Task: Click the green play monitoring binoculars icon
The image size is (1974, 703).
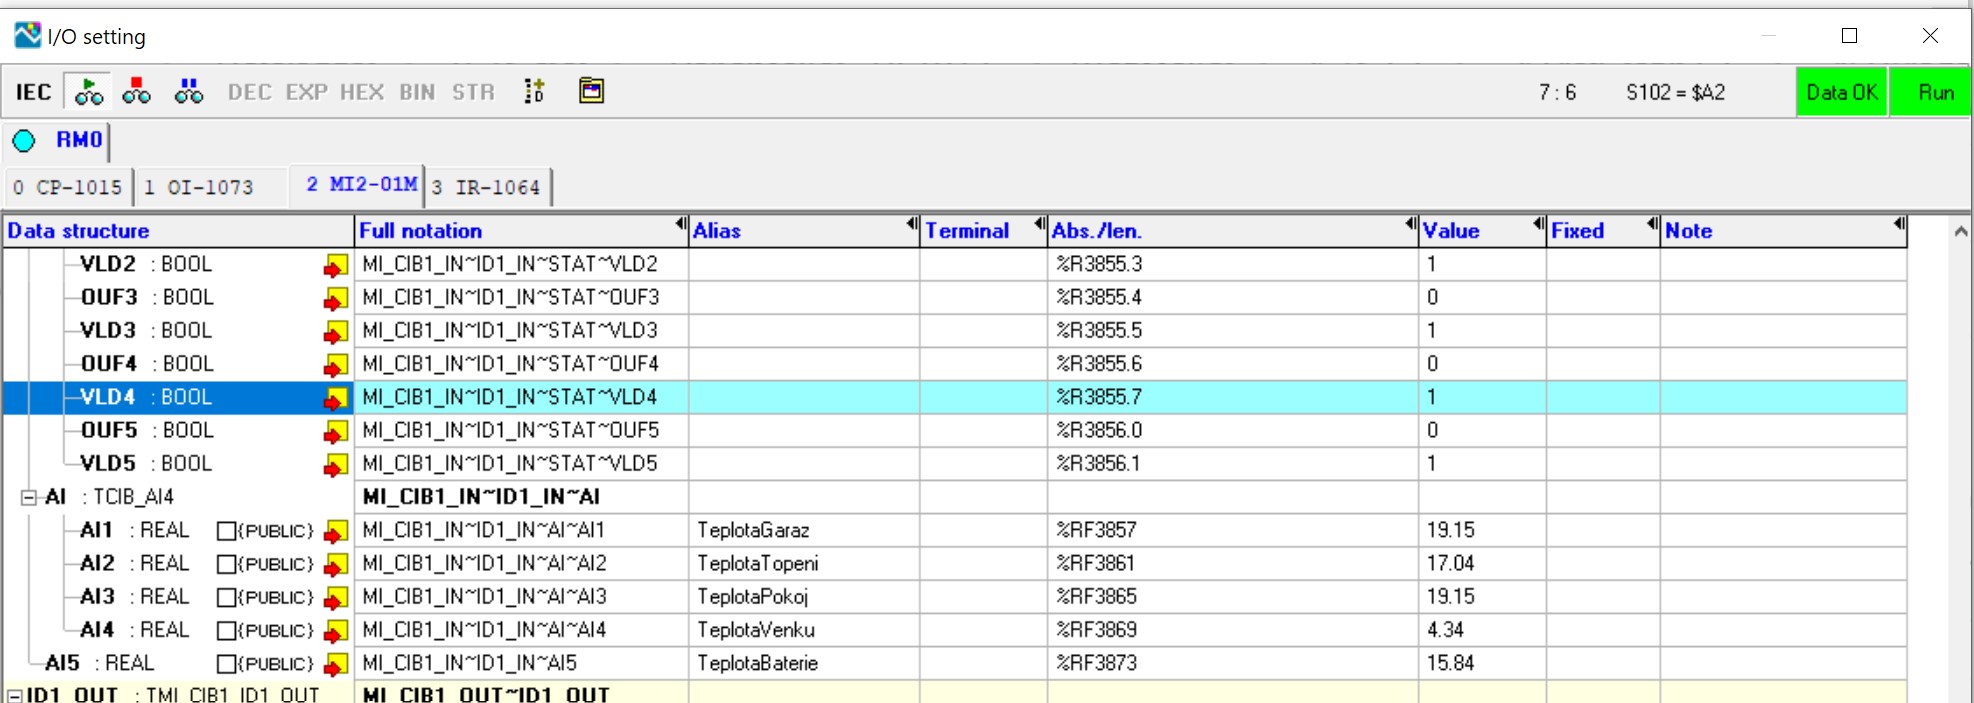Action: point(89,92)
